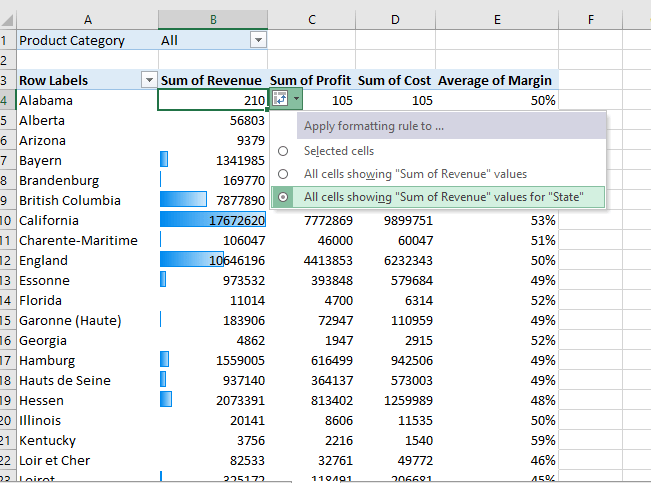Open the Product Category filter dropdown

258,40
